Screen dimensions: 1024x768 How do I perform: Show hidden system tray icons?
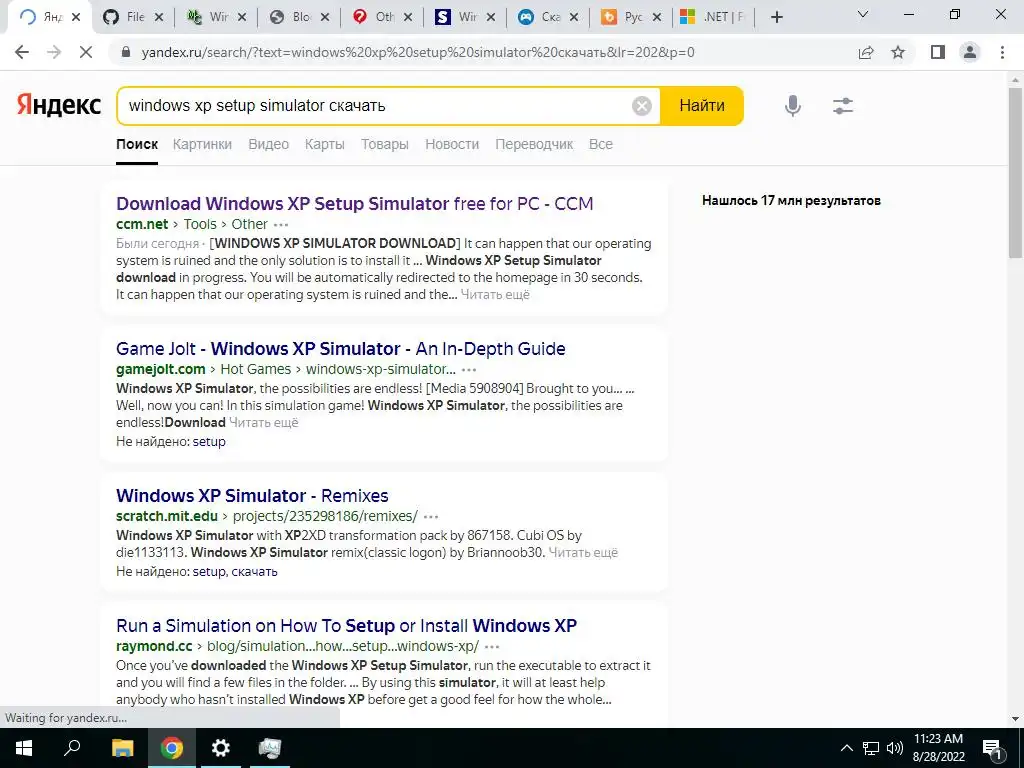[x=846, y=748]
